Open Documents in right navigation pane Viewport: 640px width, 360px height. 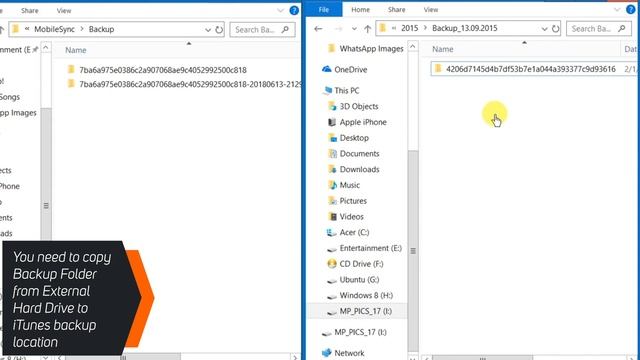[x=359, y=154]
